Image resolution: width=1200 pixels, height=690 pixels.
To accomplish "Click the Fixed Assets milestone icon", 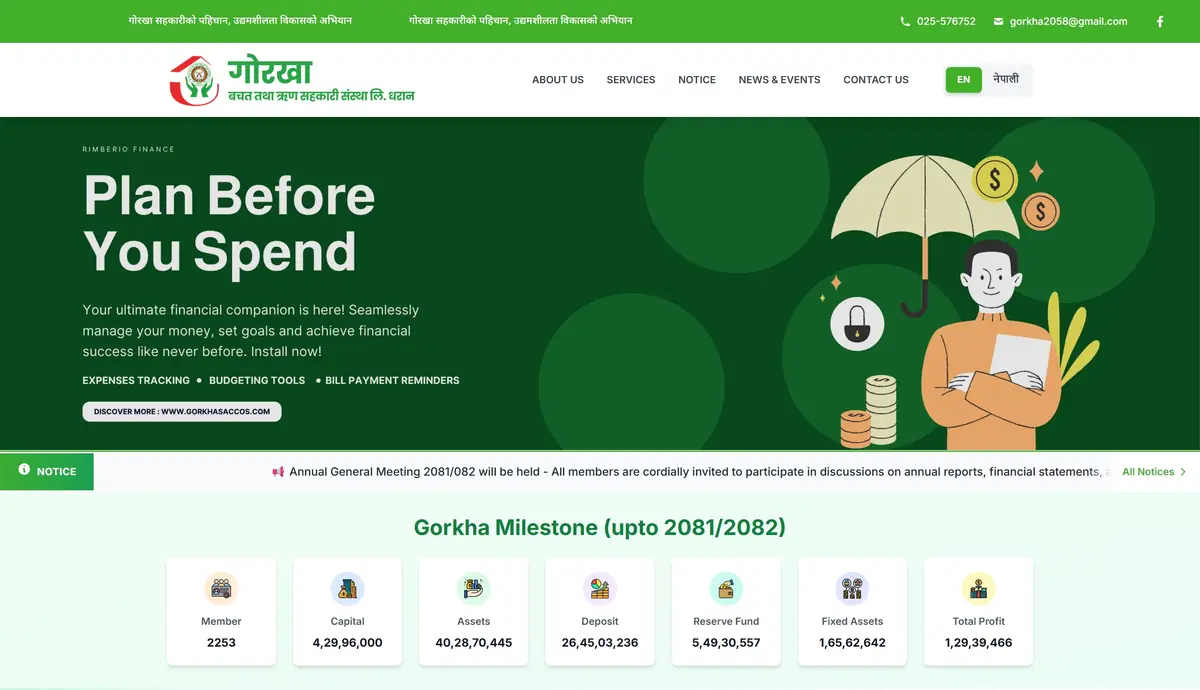I will tap(852, 589).
